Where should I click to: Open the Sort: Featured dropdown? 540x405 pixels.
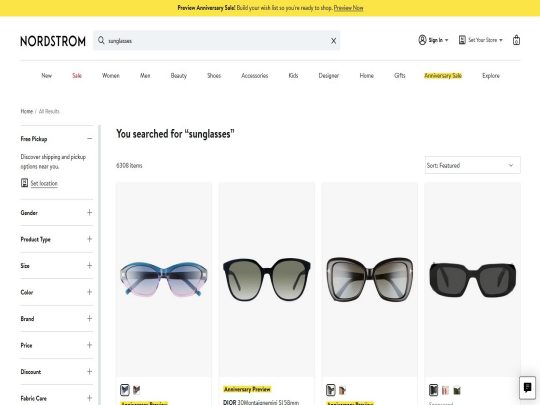click(472, 165)
